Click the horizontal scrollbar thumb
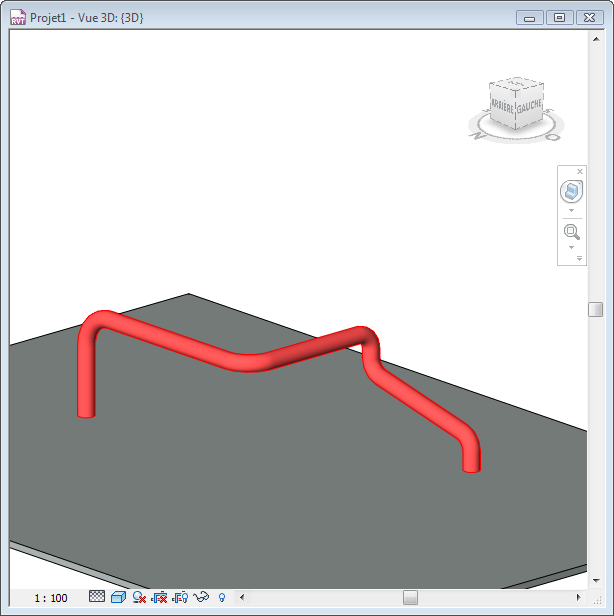The image size is (614, 616). pyautogui.click(x=410, y=598)
